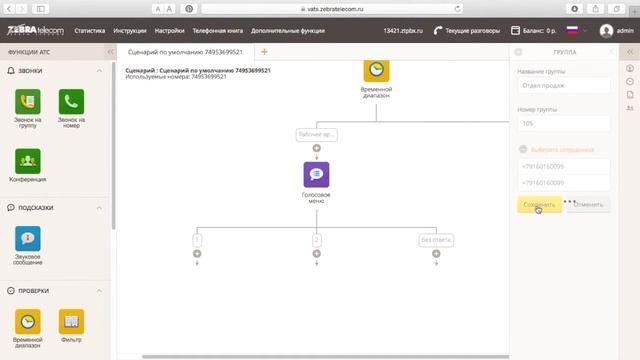Select the Временной диапазон icon in sidebar
Image resolution: width=640 pixels, height=360 pixels.
28,322
